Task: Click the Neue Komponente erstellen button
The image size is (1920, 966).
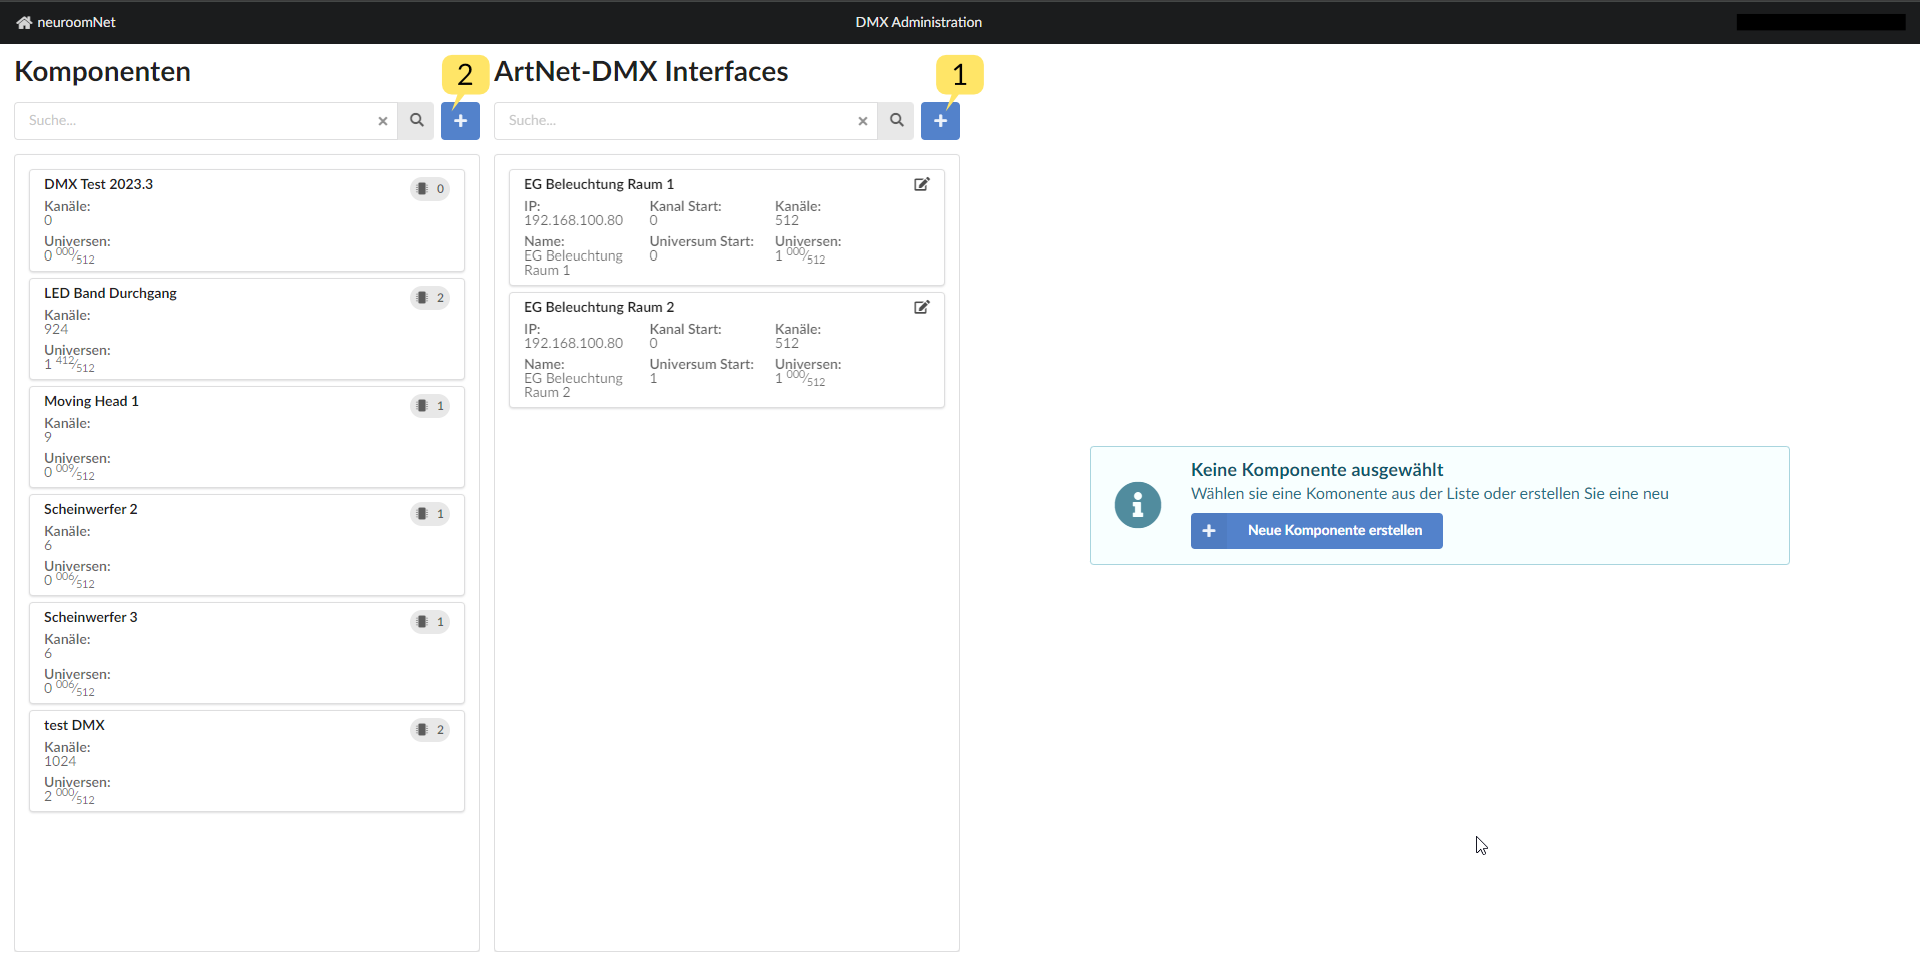Action: 1316,530
